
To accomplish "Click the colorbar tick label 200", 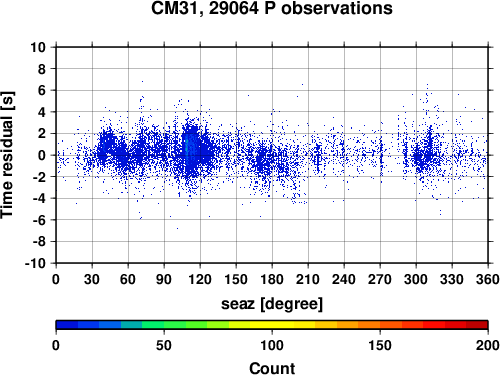I will 487,345.
